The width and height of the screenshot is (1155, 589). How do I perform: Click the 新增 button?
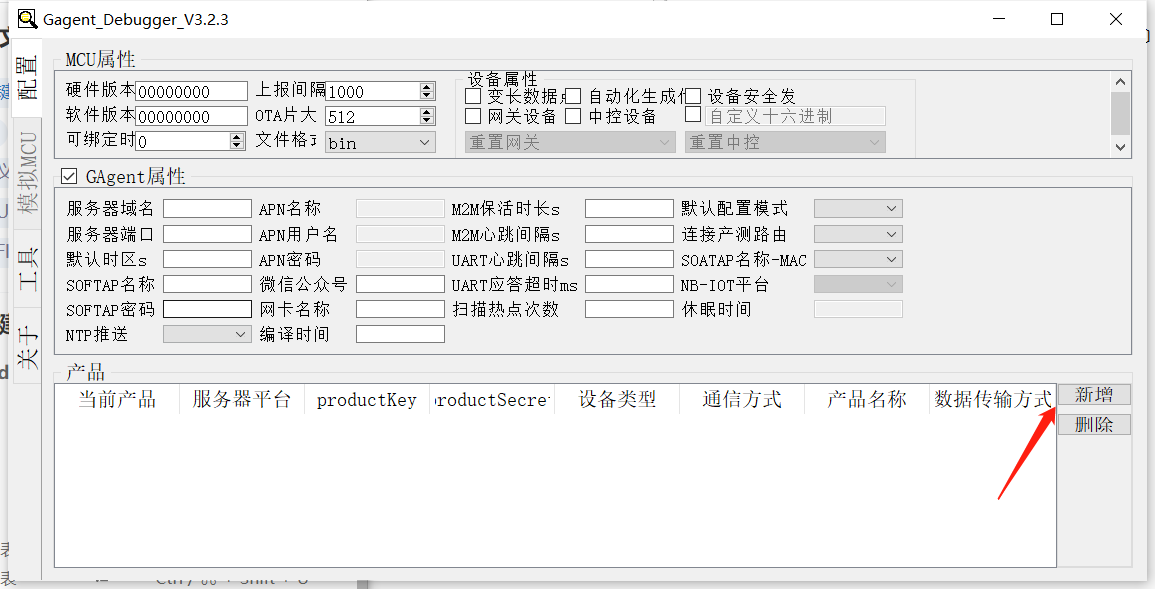1093,393
